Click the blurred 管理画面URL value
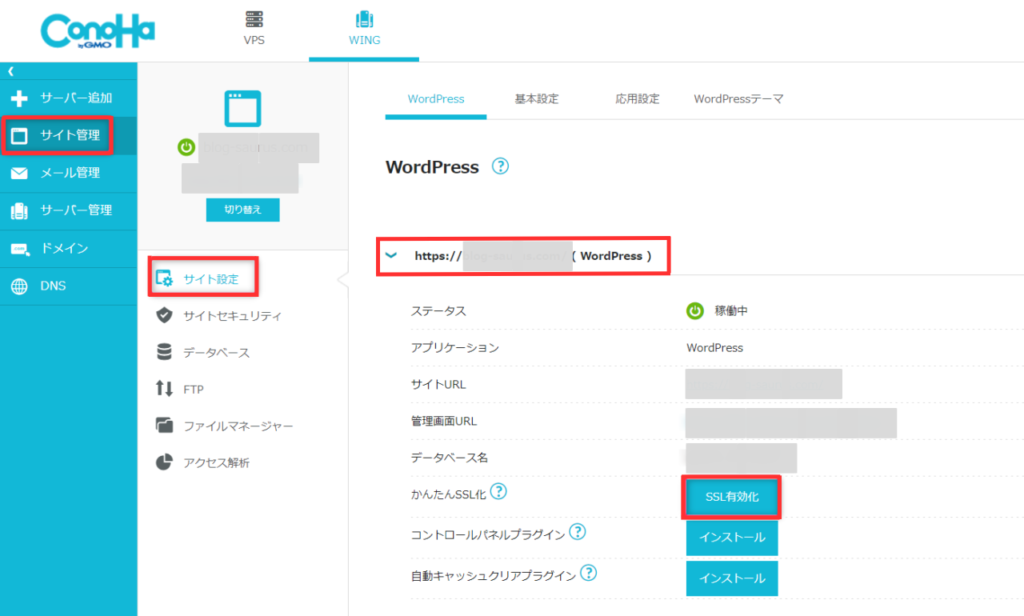The image size is (1024, 616). (x=791, y=423)
